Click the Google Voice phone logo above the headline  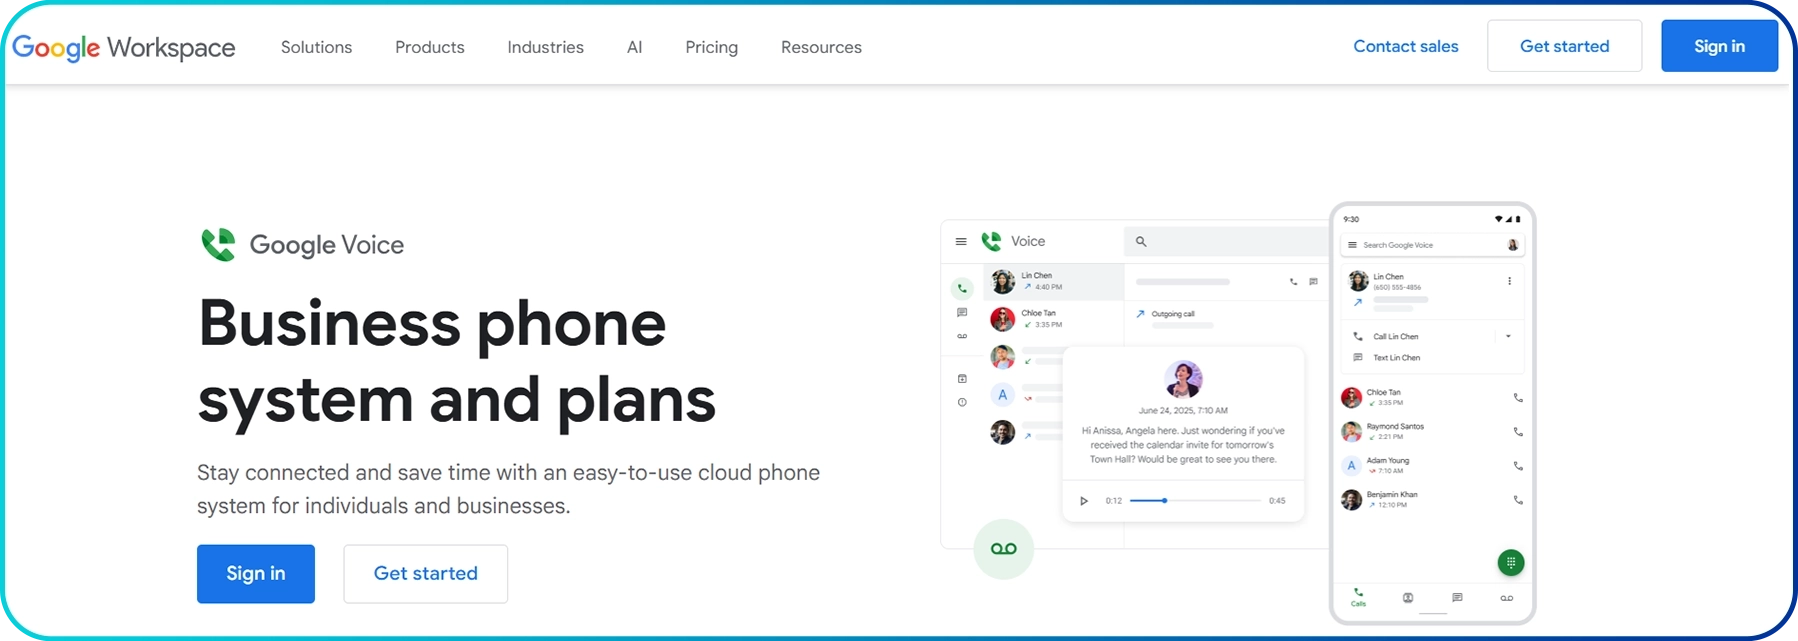tap(218, 244)
